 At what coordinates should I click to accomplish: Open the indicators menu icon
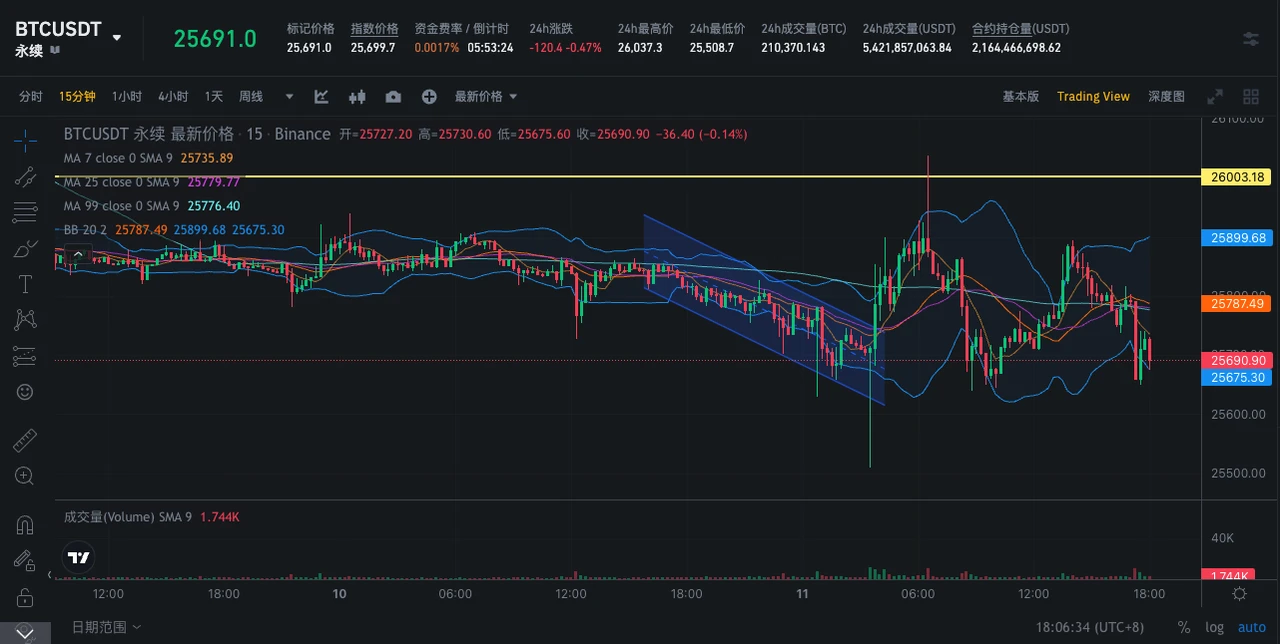[321, 97]
